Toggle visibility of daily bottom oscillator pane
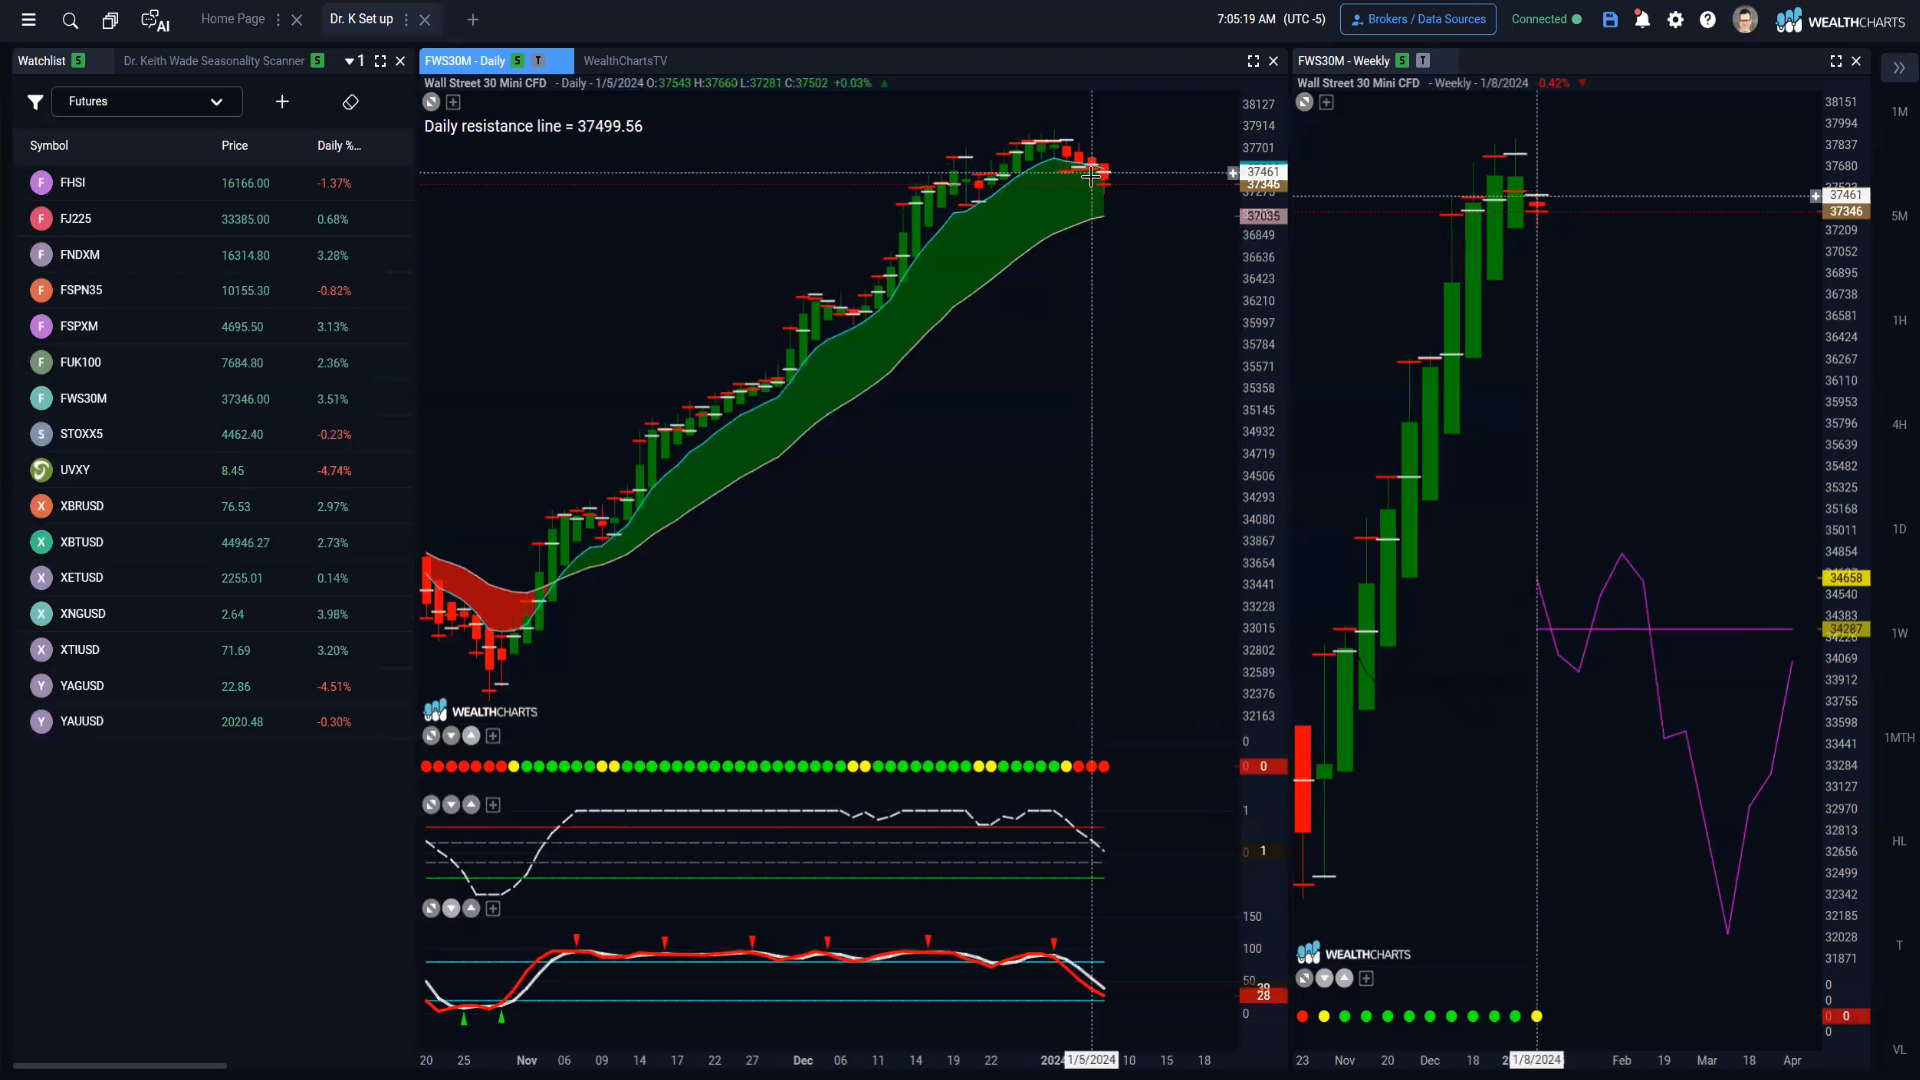The image size is (1920, 1080). point(431,909)
